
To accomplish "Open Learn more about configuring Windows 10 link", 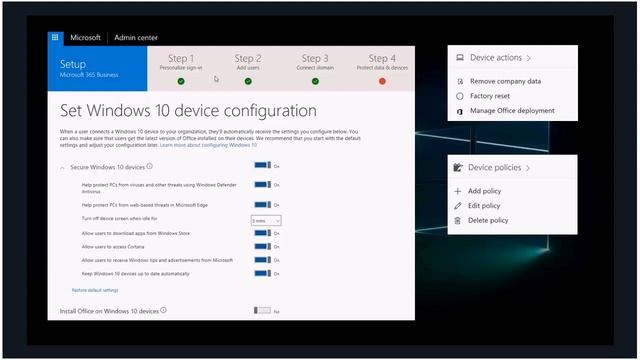I will [208, 145].
